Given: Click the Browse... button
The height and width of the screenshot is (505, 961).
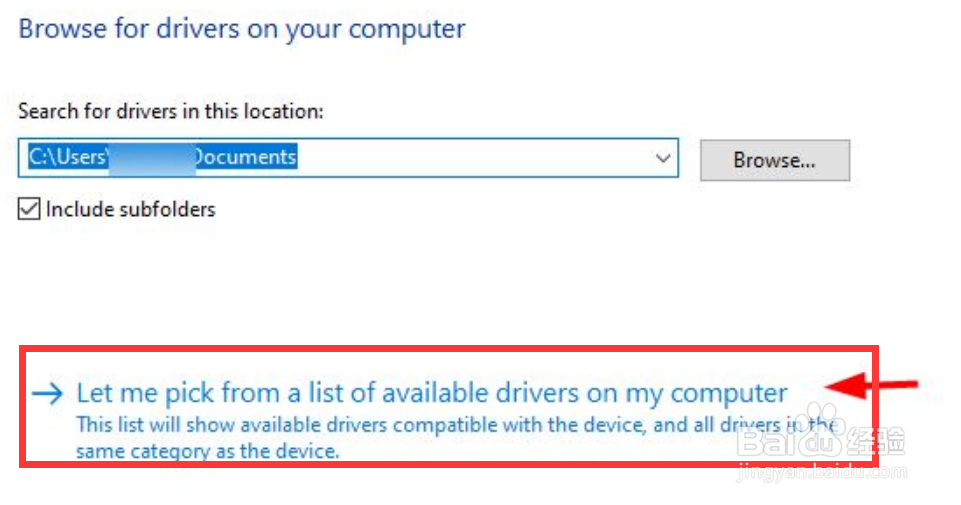Looking at the screenshot, I should 774,160.
